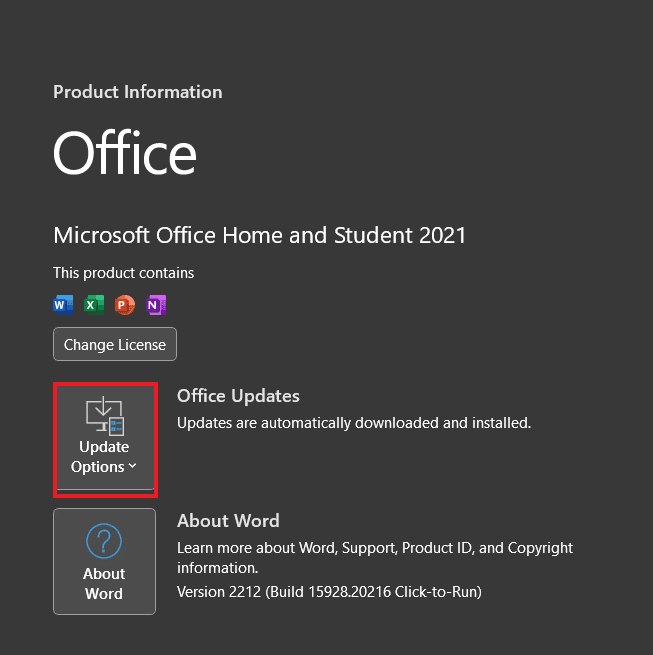Screen dimensions: 653x655
Task: Click the update download icon
Action: point(104,416)
